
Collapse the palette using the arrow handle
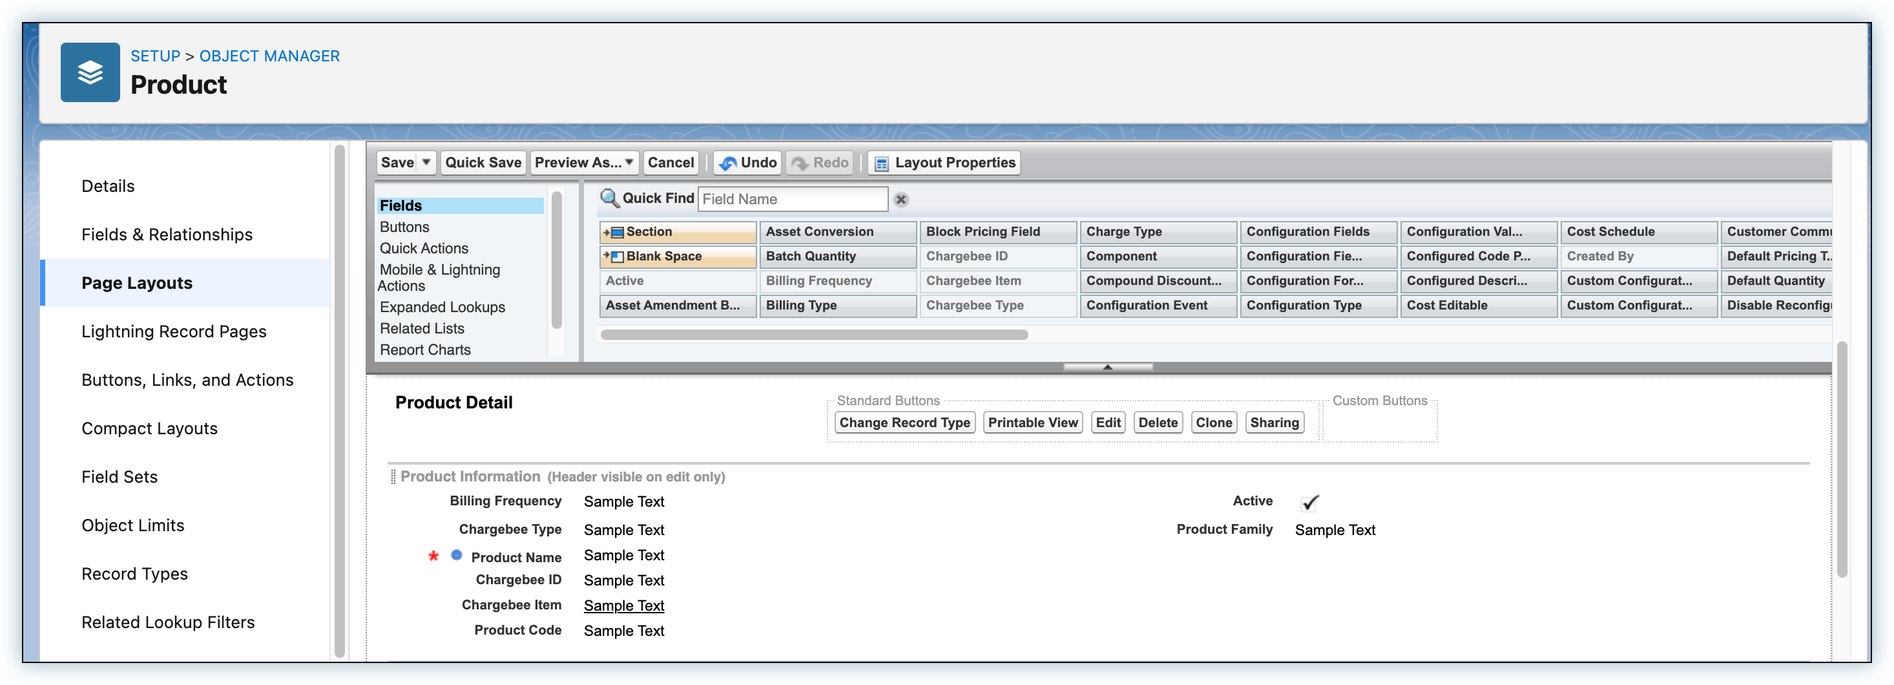pos(1107,367)
